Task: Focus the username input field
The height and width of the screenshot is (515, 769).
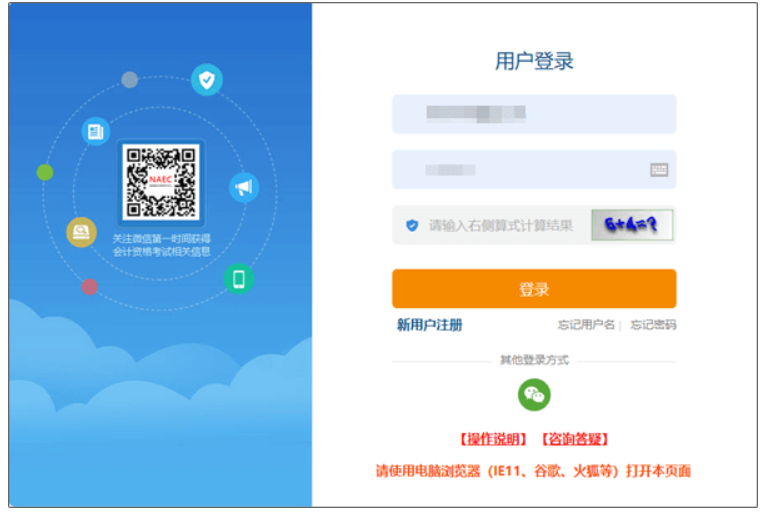Action: click(534, 114)
